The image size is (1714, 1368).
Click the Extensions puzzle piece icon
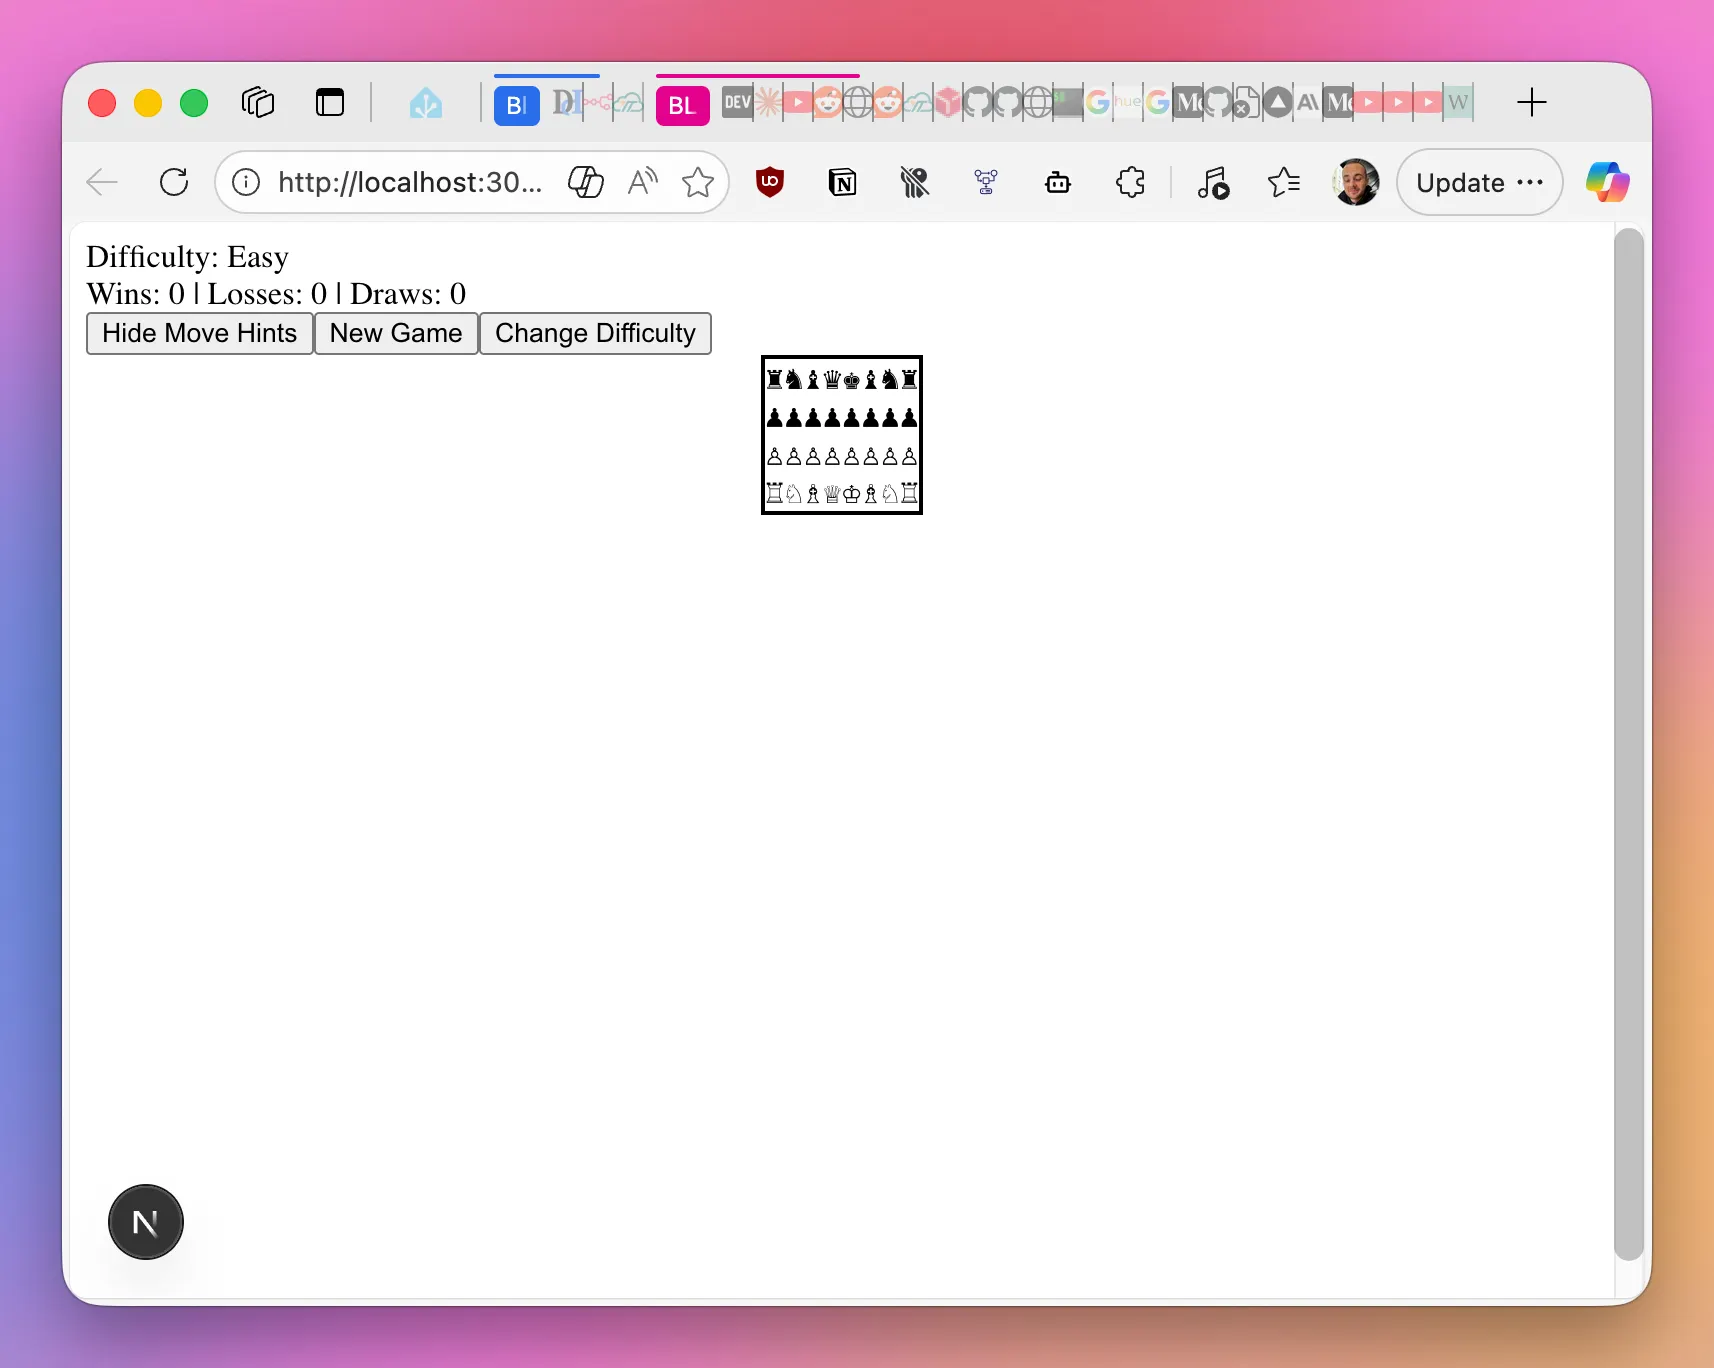pyautogui.click(x=1130, y=182)
